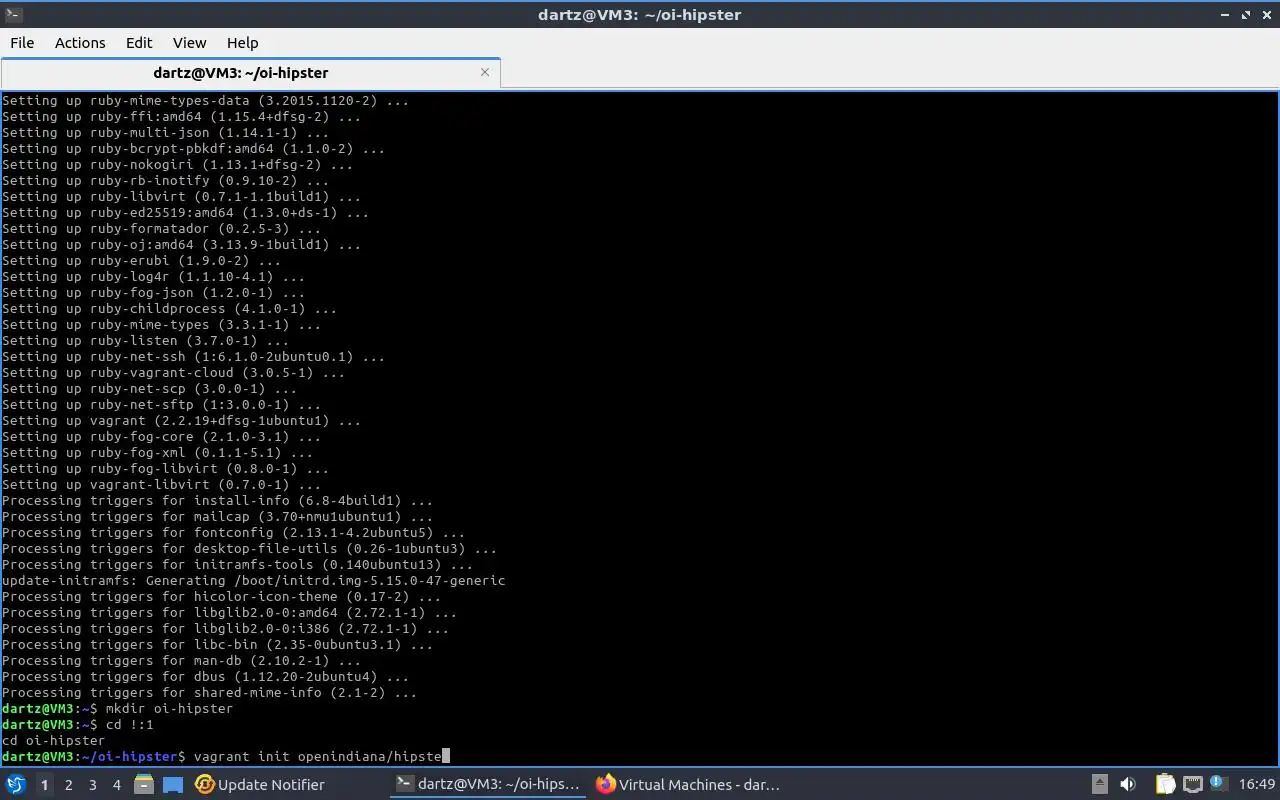Open the Actions menu
The width and height of the screenshot is (1280, 800).
point(80,42)
